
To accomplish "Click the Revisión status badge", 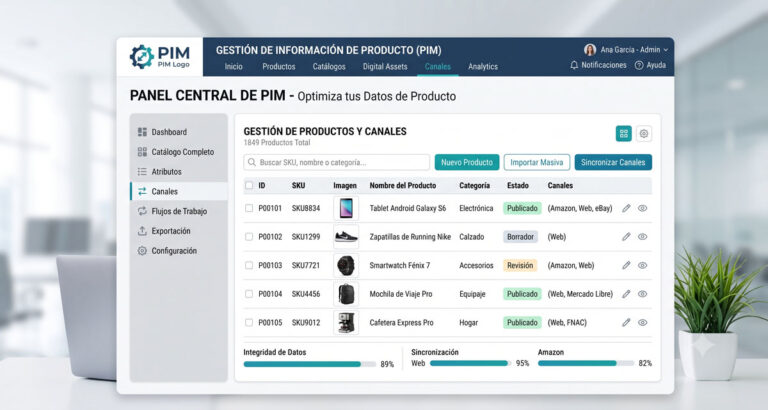I will point(520,265).
